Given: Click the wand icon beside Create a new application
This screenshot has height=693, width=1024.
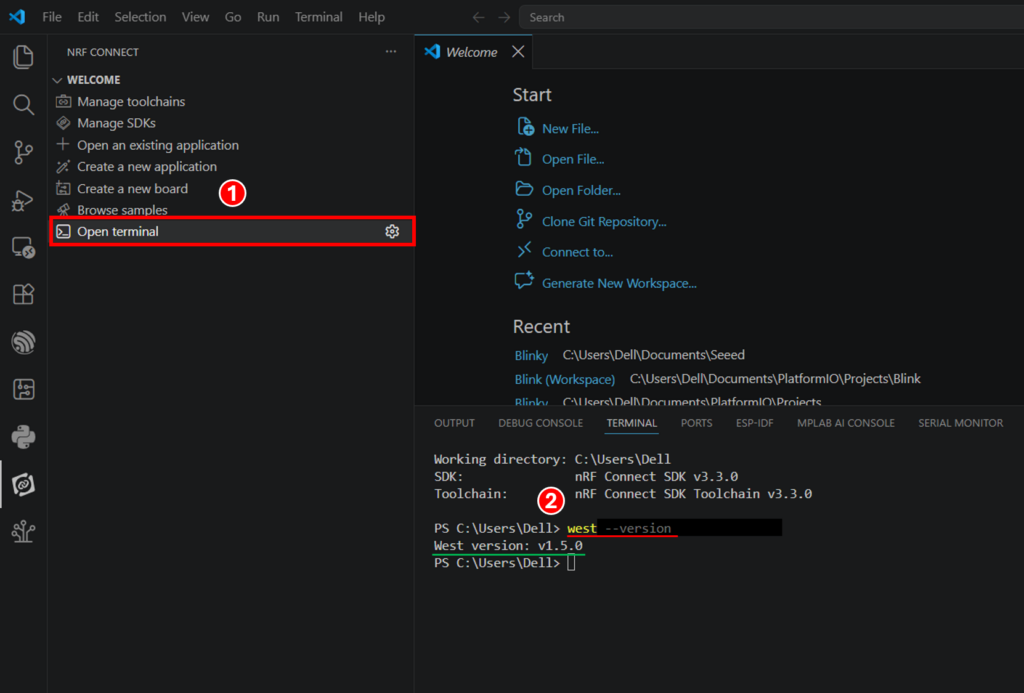Looking at the screenshot, I should (63, 167).
